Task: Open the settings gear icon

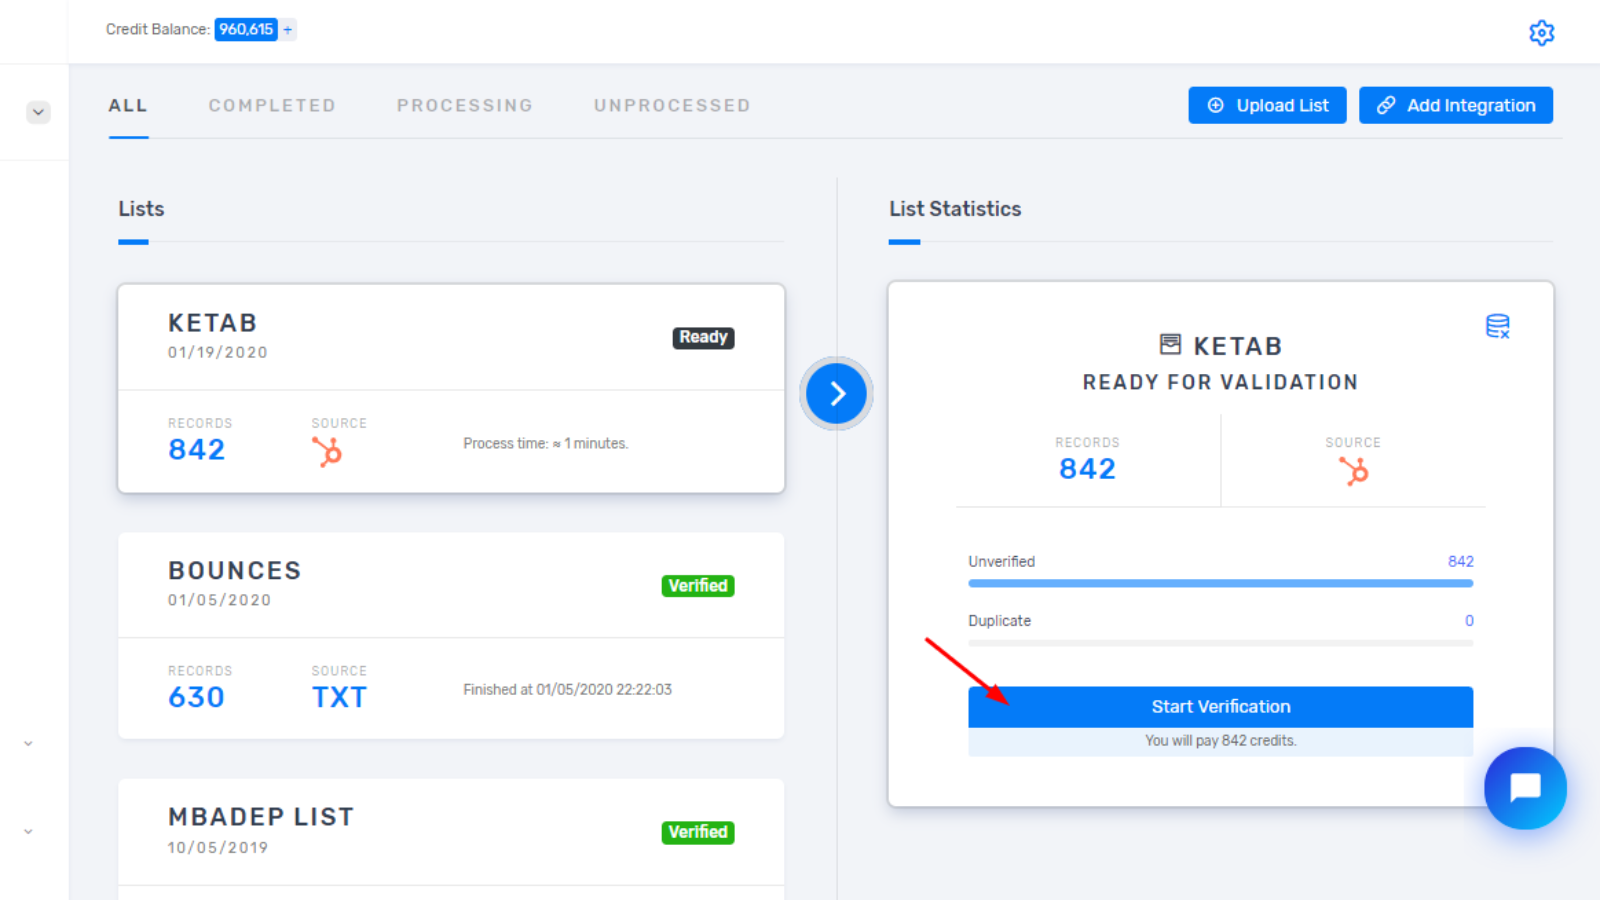Action: [1541, 32]
